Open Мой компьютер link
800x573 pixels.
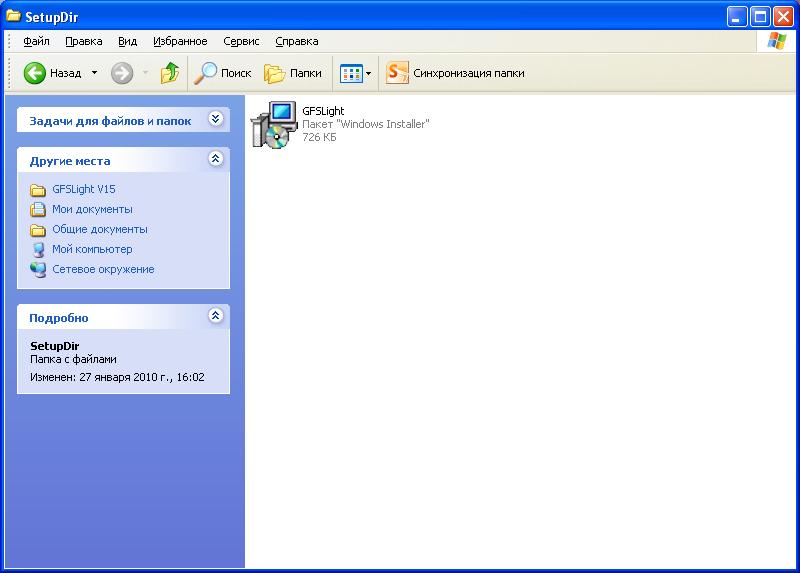tap(92, 249)
